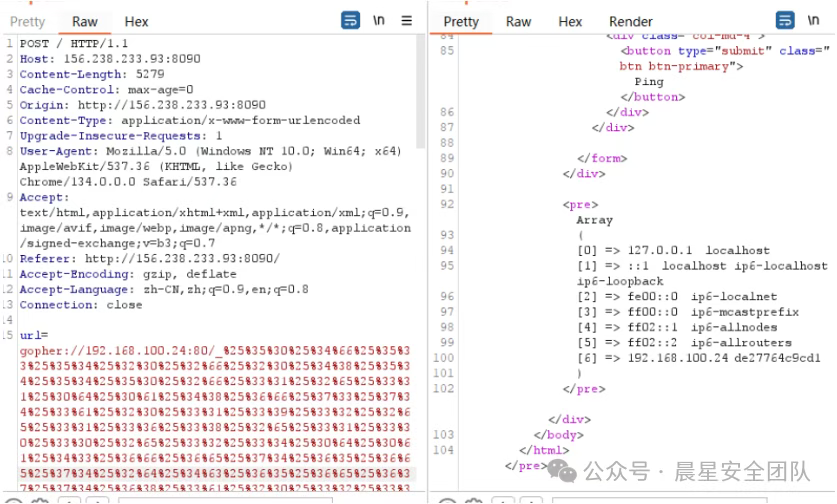The width and height of the screenshot is (837, 504).
Task: Toggle request non-printable characters \n button
Action: [x=380, y=20]
